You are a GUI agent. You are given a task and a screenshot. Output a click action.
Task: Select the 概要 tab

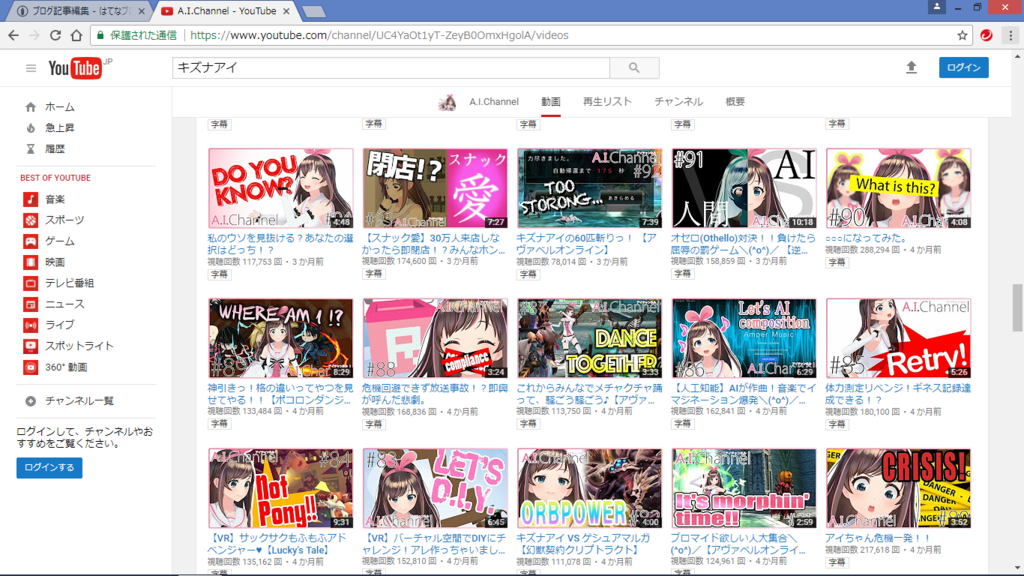pos(735,102)
